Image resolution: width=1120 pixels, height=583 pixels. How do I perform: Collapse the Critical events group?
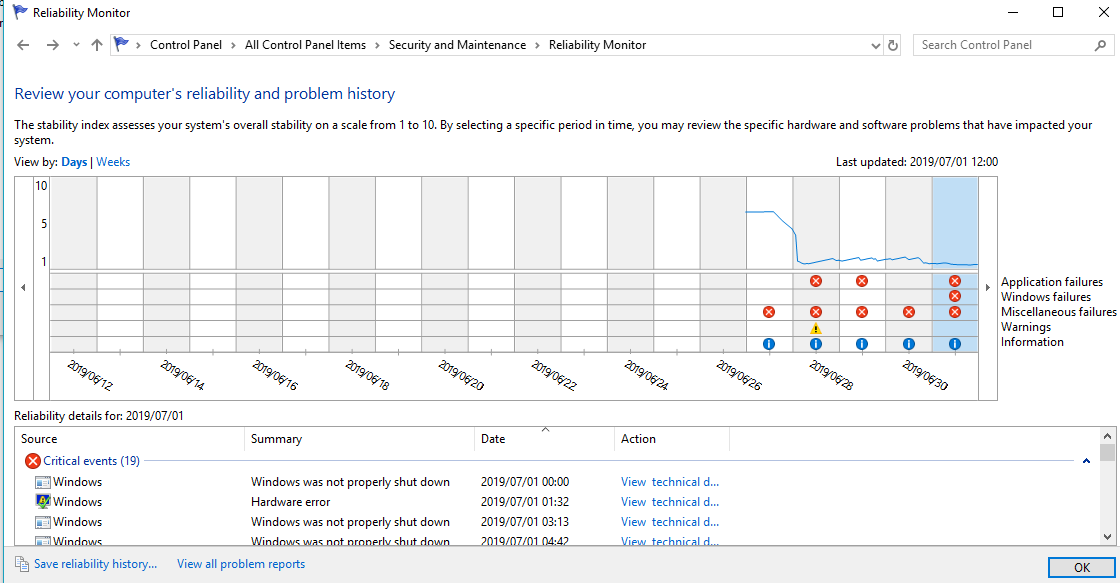coord(1086,461)
